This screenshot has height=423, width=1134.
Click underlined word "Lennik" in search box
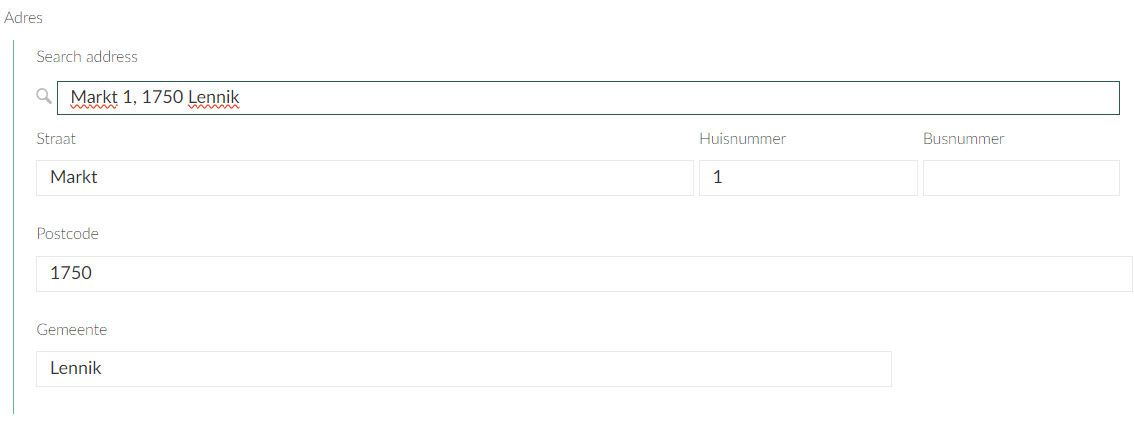tap(214, 98)
